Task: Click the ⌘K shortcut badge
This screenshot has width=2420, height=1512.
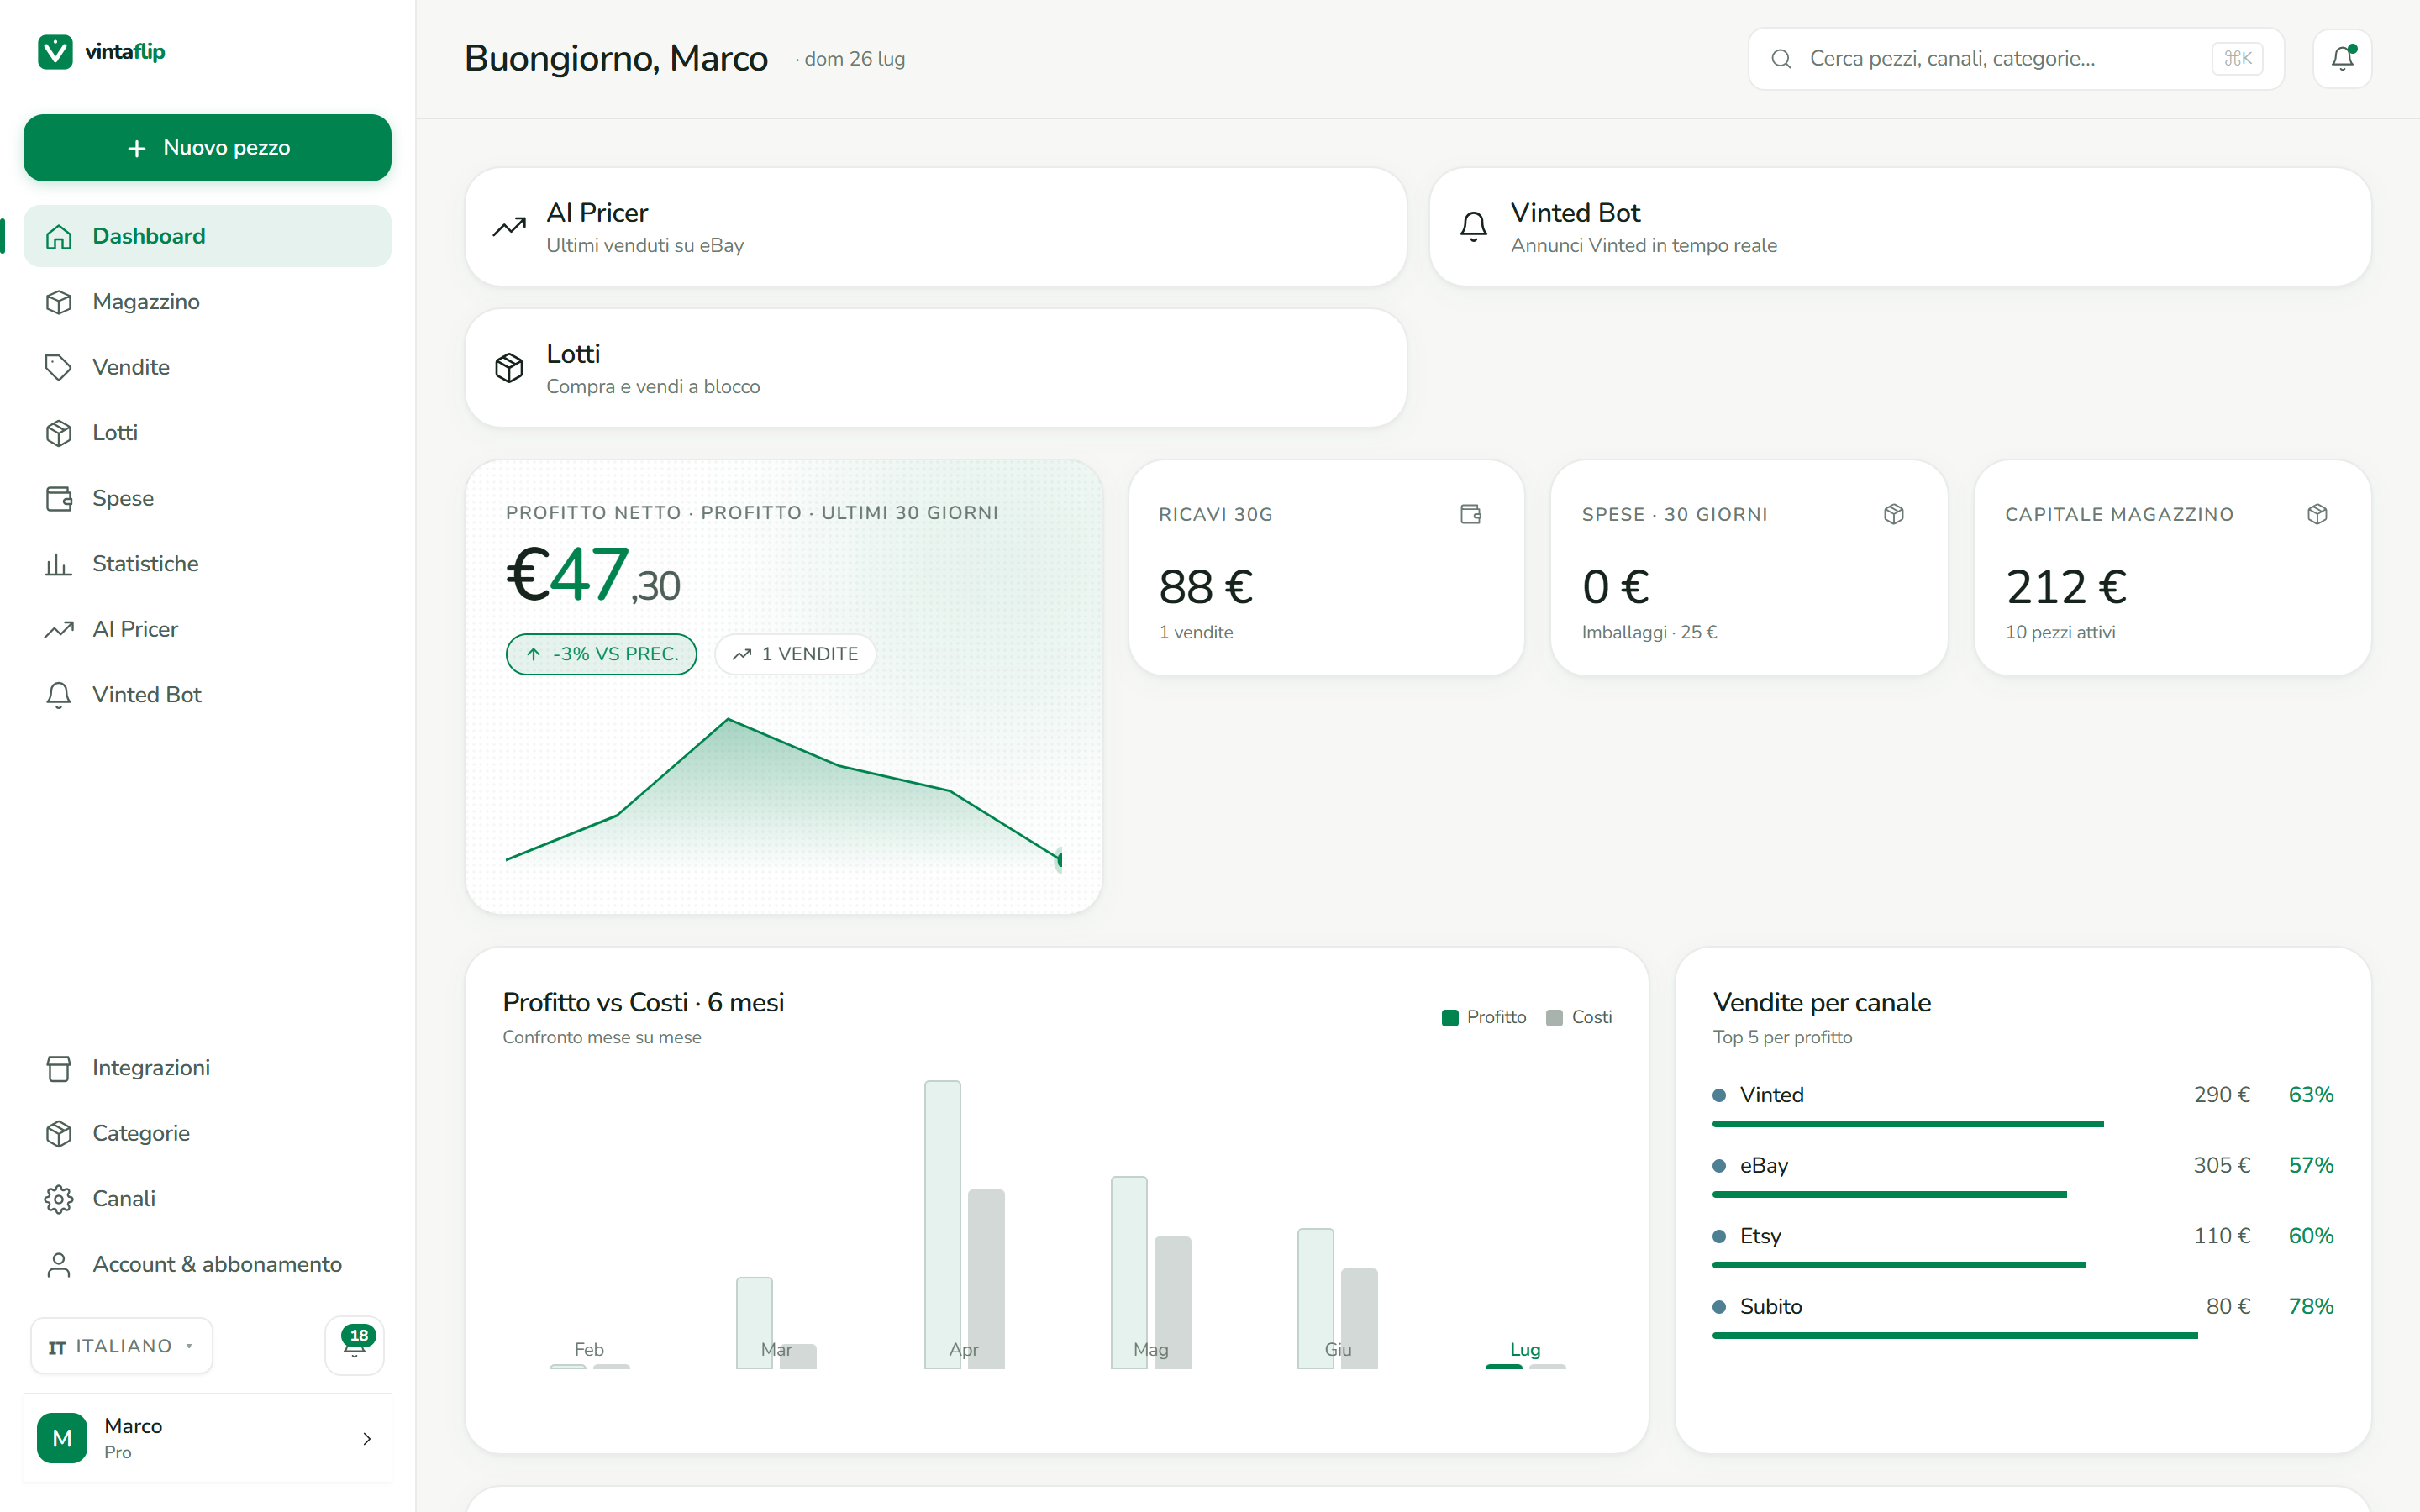Action: [2237, 59]
